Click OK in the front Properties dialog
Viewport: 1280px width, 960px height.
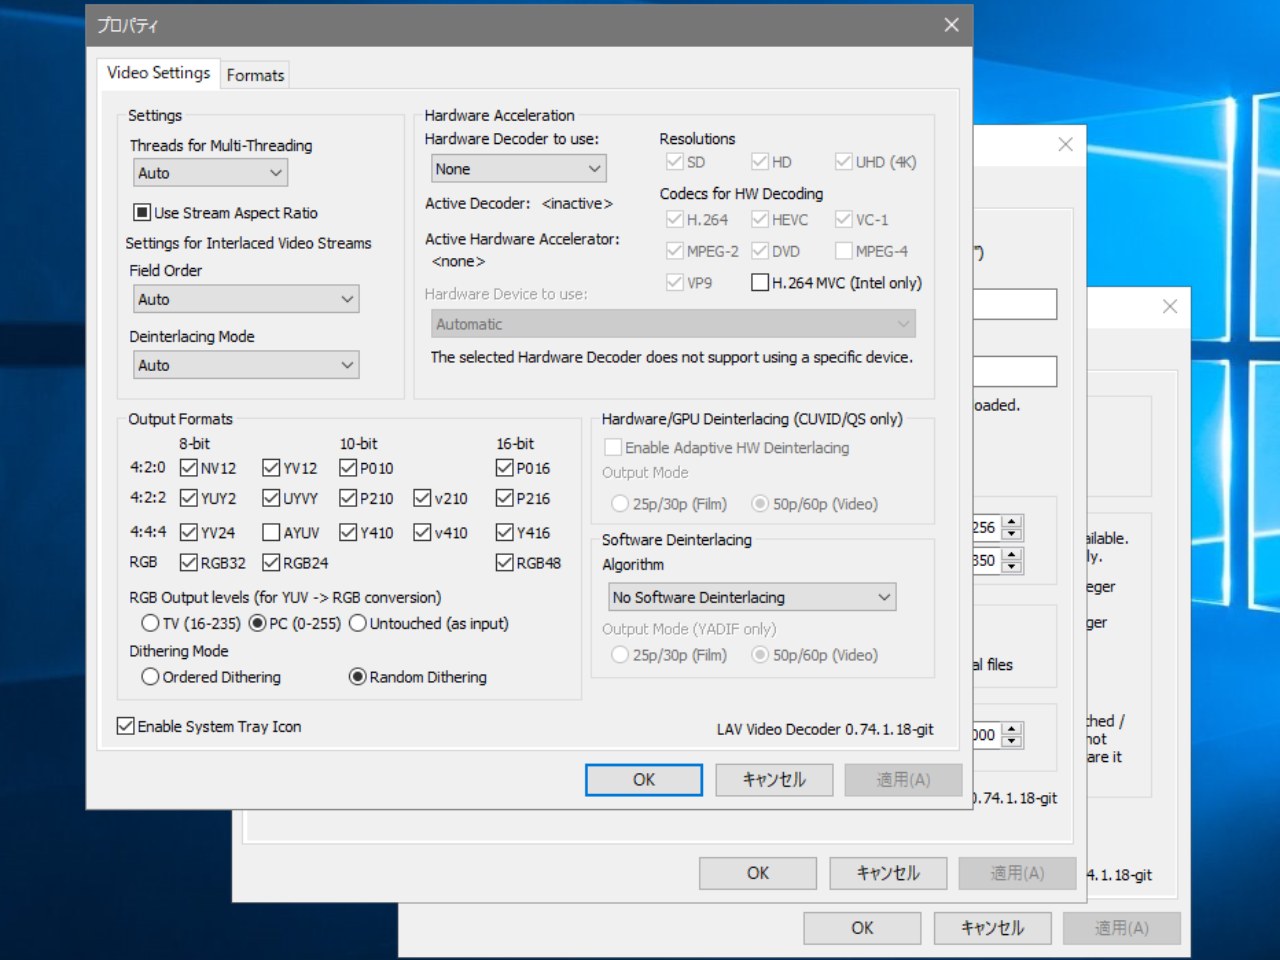pos(644,780)
